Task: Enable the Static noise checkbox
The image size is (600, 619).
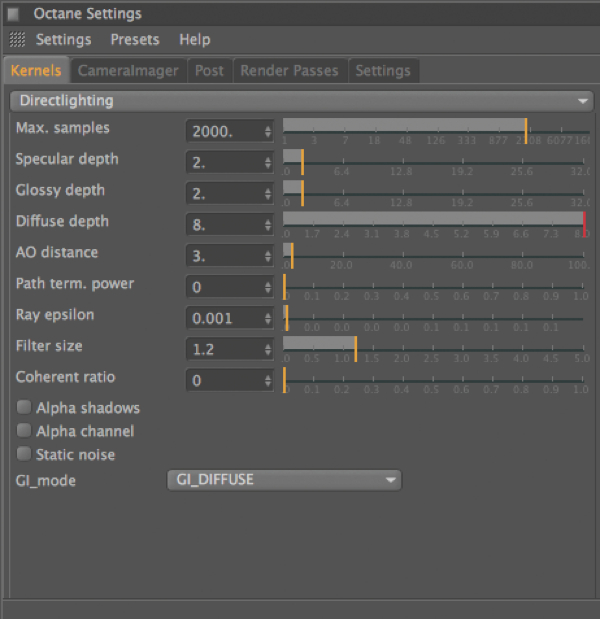Action: 24,454
